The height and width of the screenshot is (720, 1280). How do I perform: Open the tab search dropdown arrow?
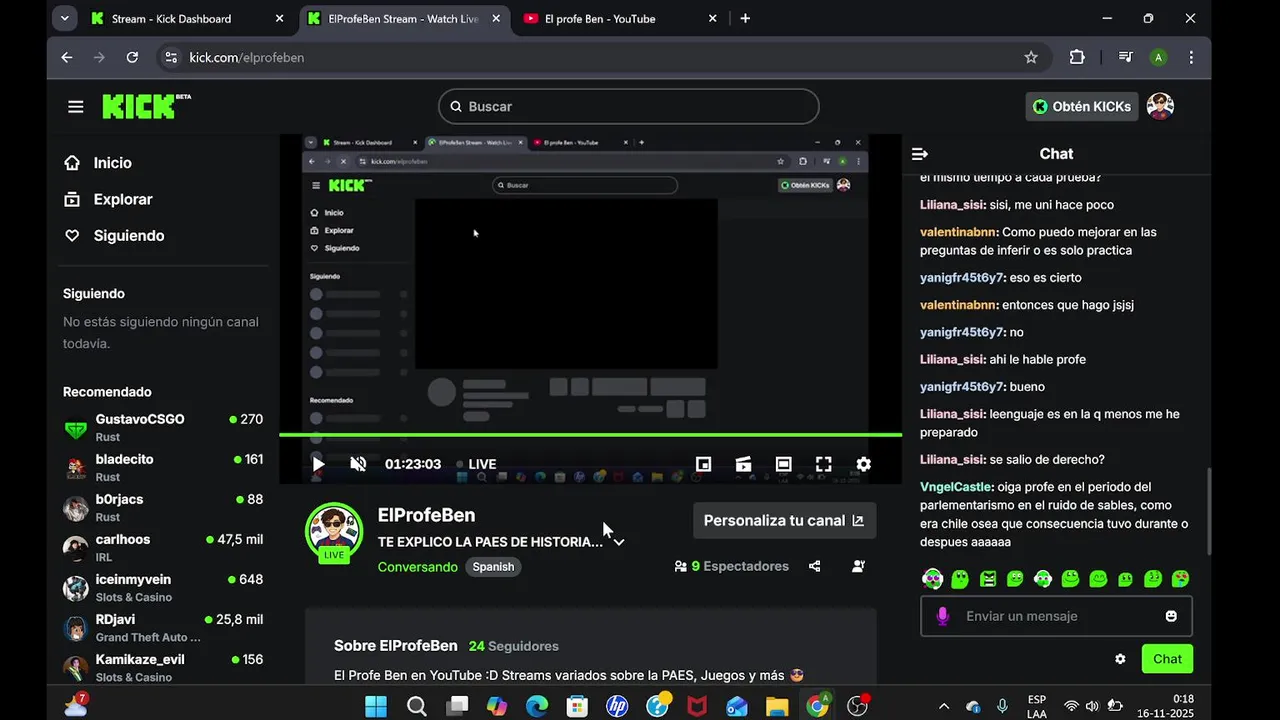64,18
